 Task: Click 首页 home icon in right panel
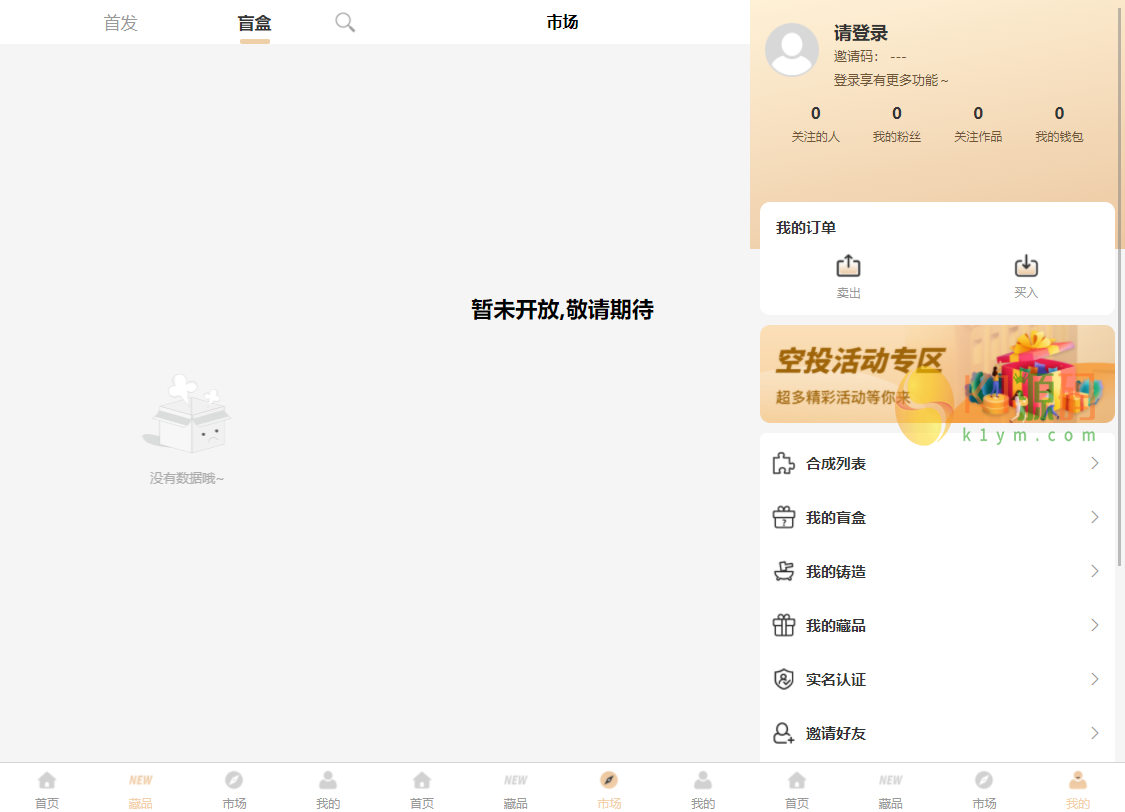[x=796, y=780]
